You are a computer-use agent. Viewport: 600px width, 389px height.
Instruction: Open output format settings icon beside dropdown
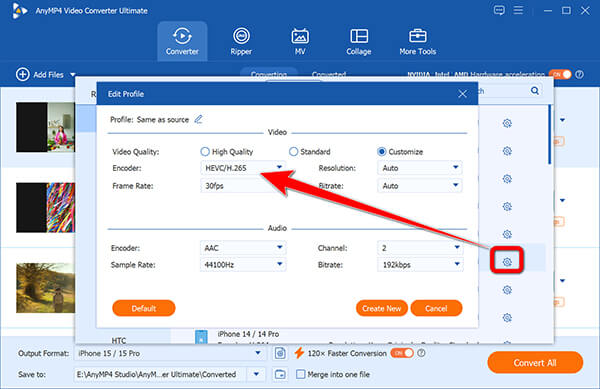coord(280,353)
